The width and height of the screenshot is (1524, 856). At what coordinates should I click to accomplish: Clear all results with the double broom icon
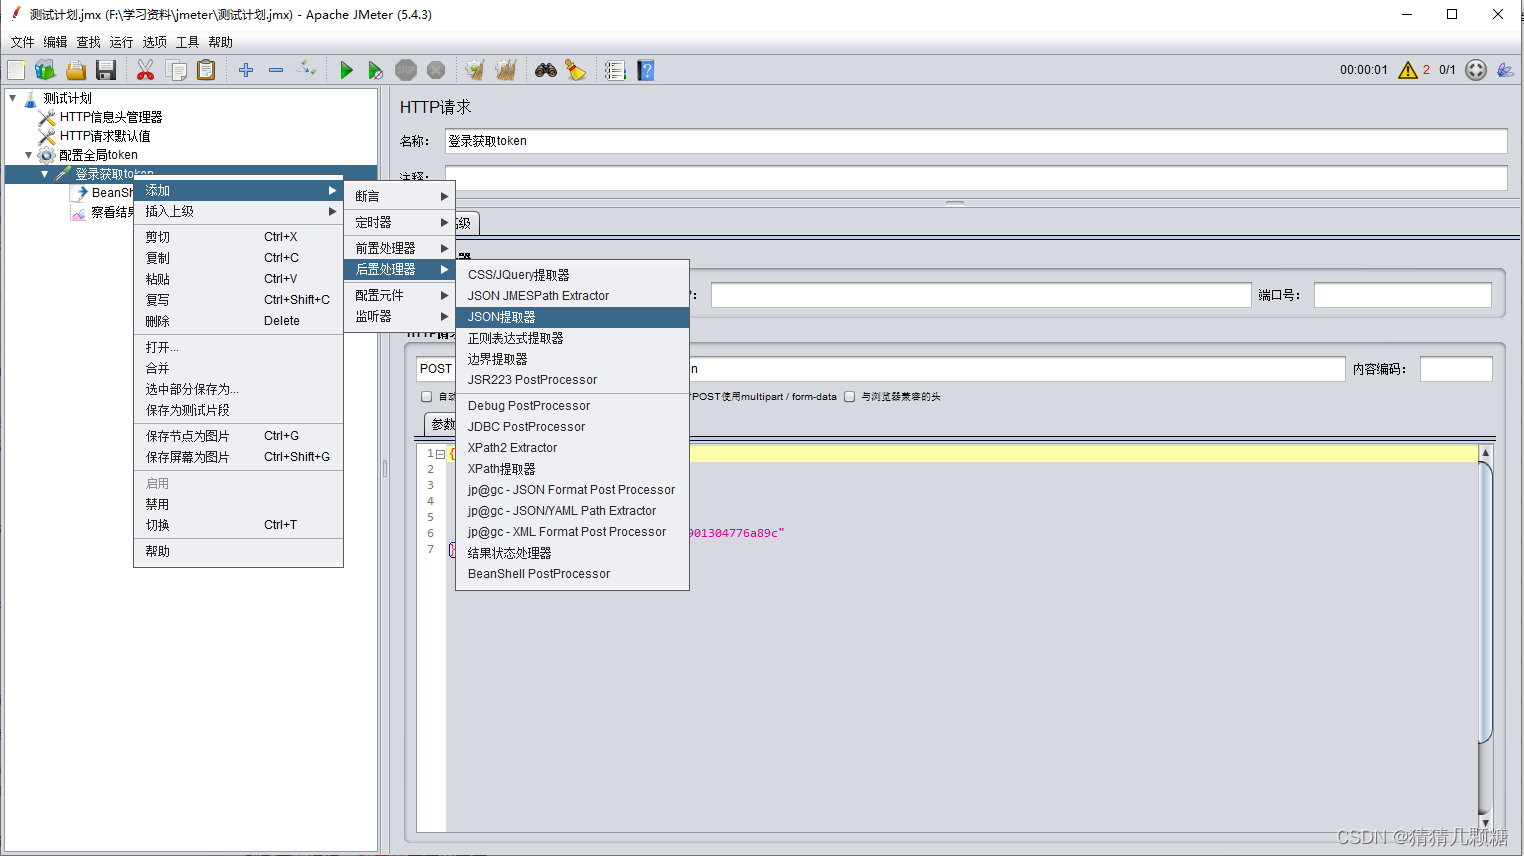coord(506,70)
